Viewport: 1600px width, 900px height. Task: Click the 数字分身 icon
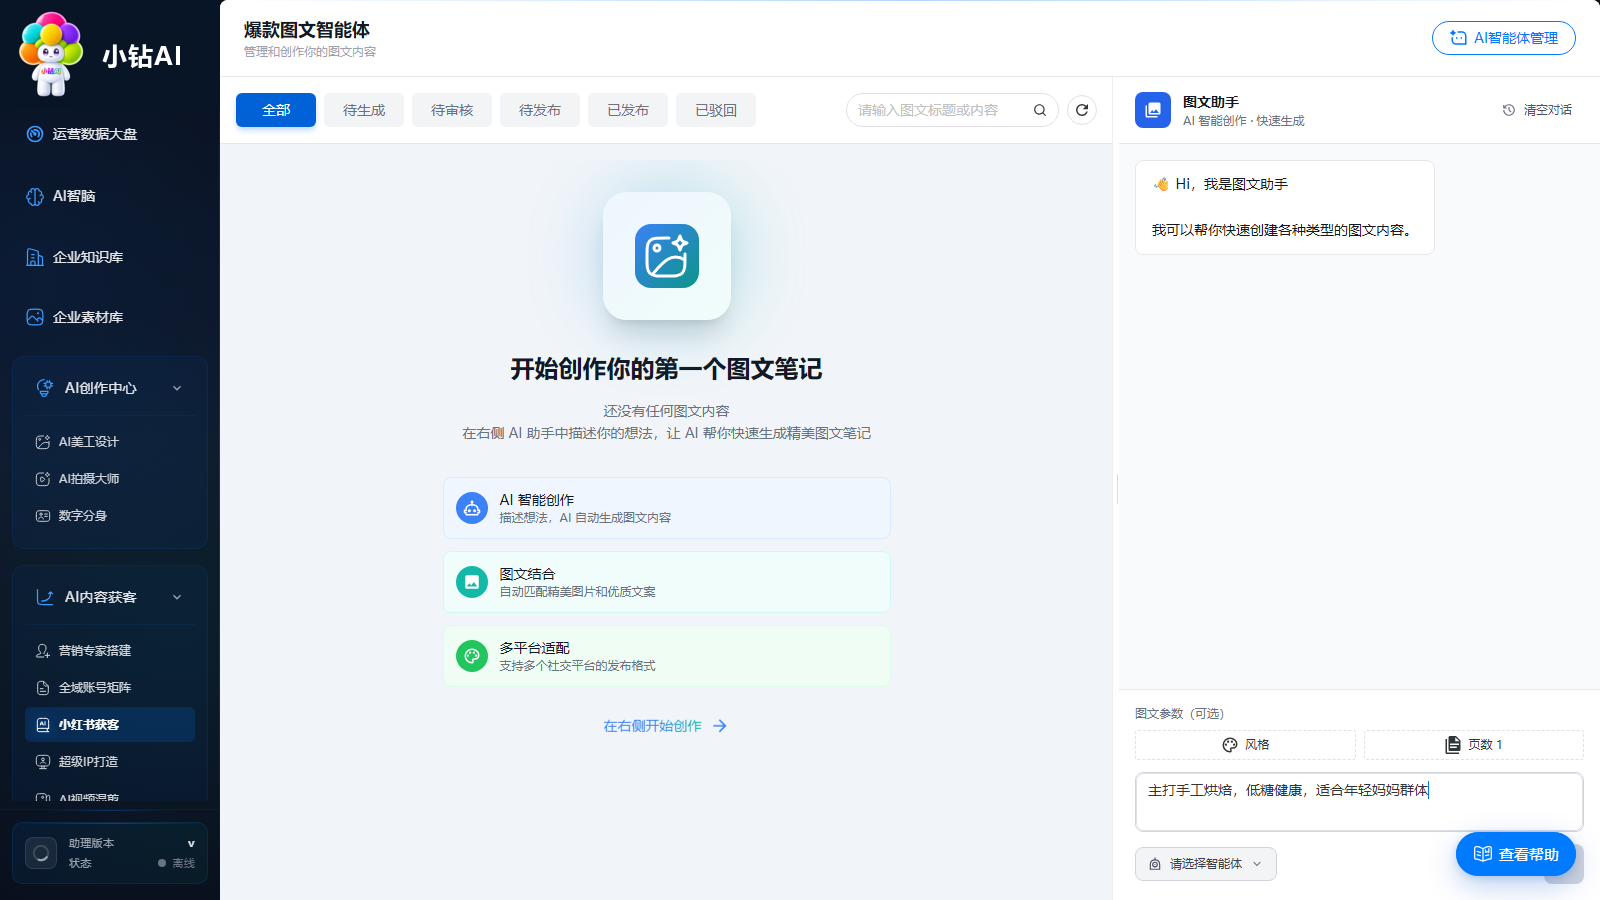click(x=43, y=516)
